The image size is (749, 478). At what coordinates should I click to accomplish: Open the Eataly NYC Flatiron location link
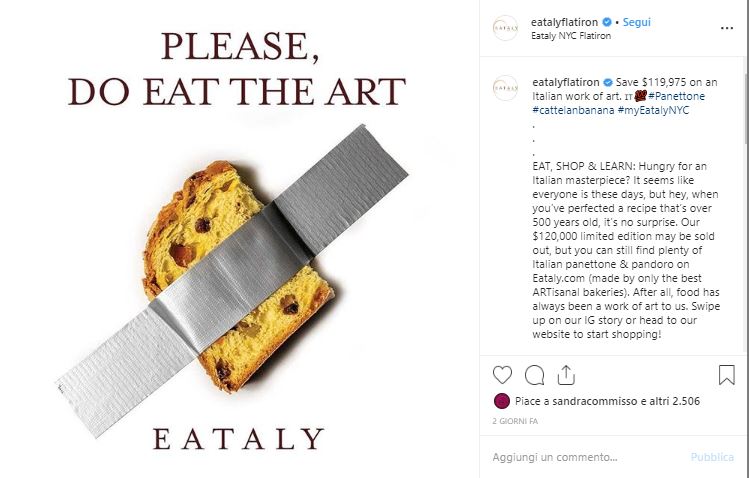pos(571,36)
